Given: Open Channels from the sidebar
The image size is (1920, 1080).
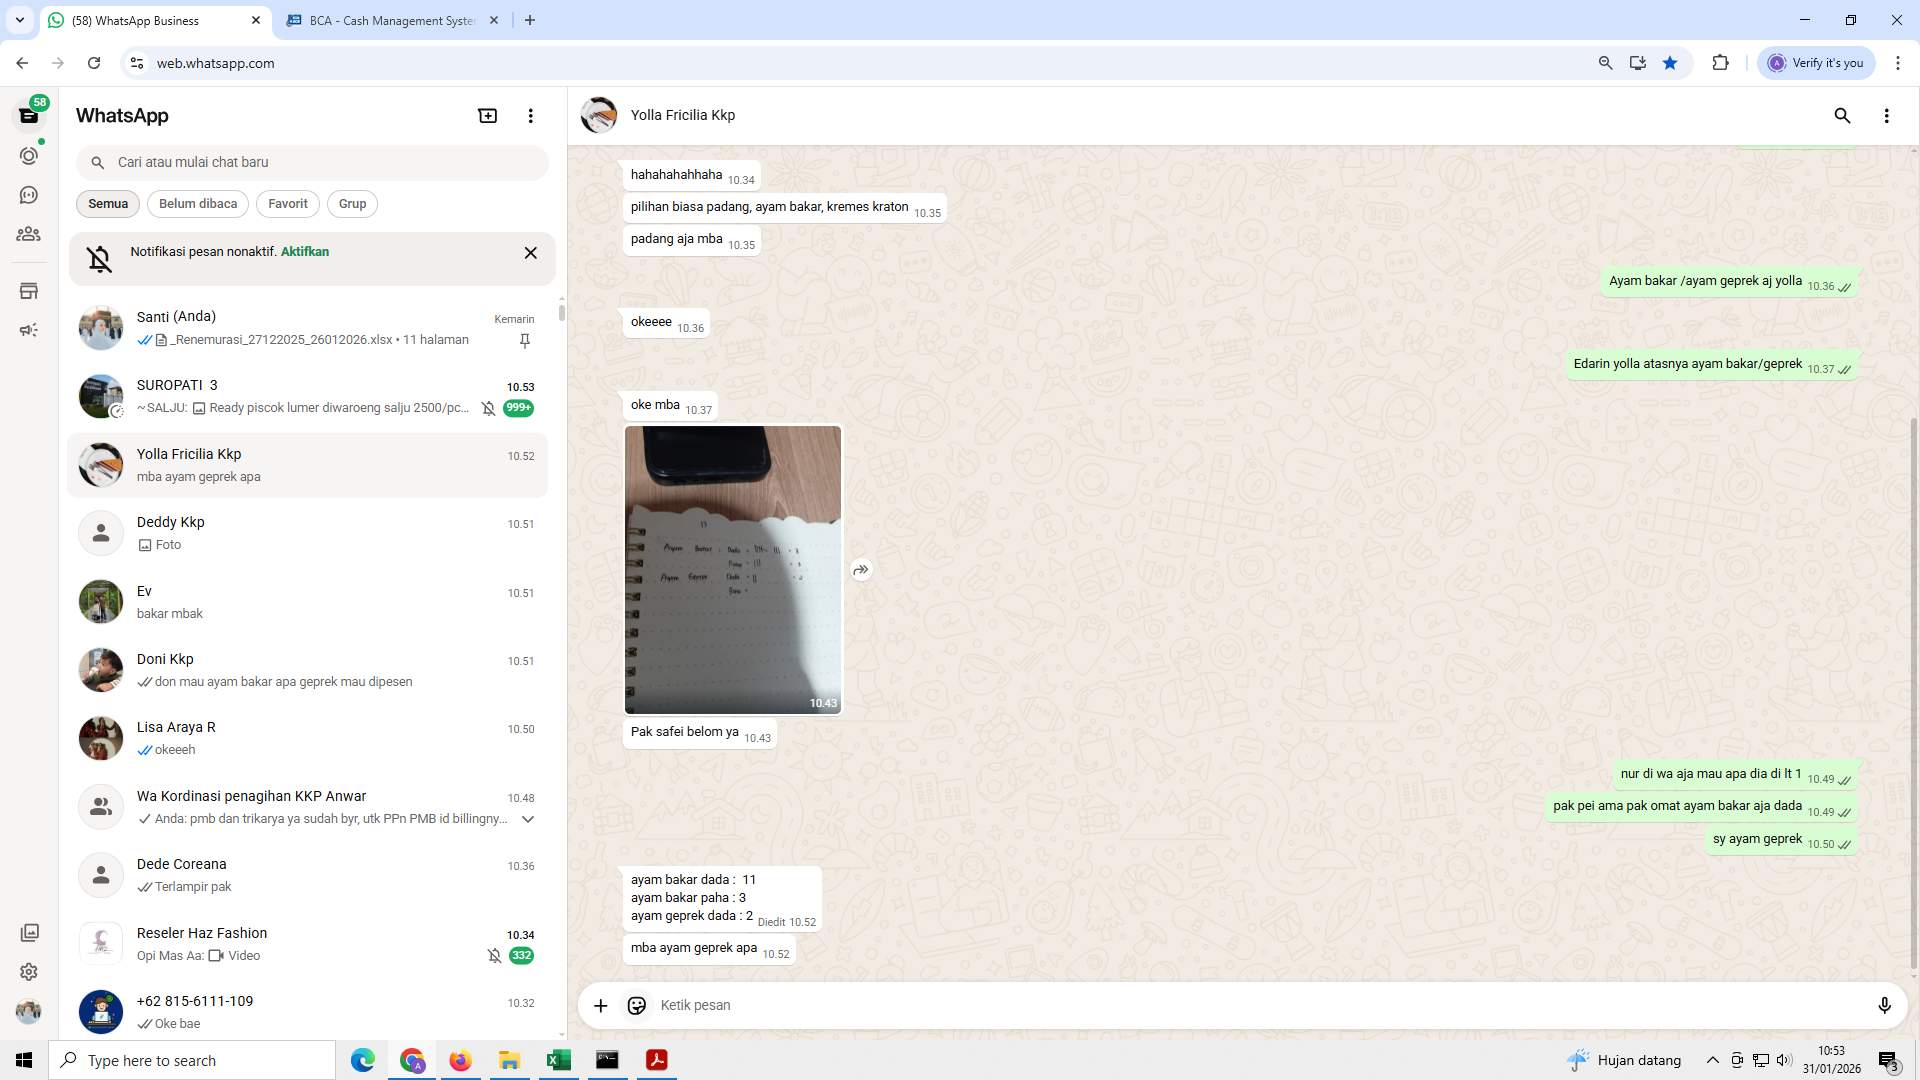Looking at the screenshot, I should (x=29, y=195).
